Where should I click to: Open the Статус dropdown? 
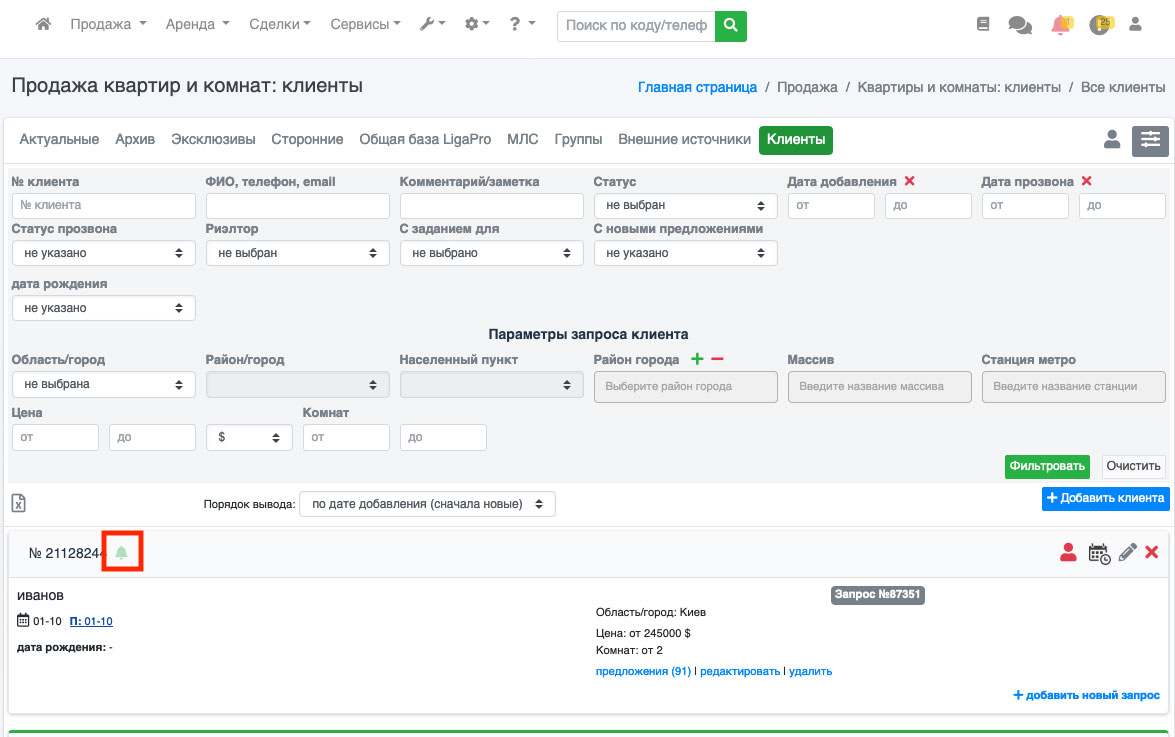coord(685,206)
